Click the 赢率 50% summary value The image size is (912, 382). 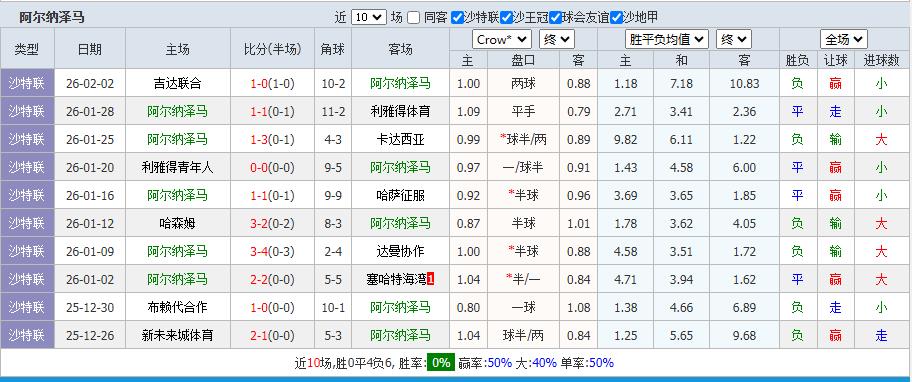click(x=500, y=363)
